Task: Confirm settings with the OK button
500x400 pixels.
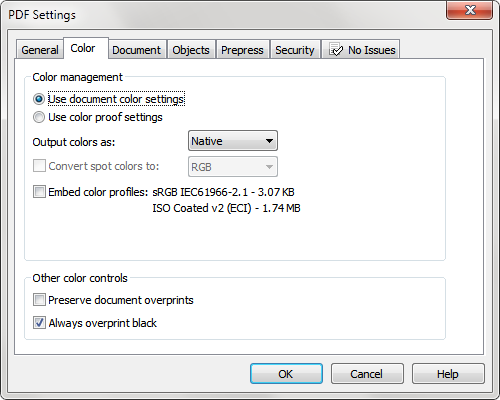Action: pos(286,374)
